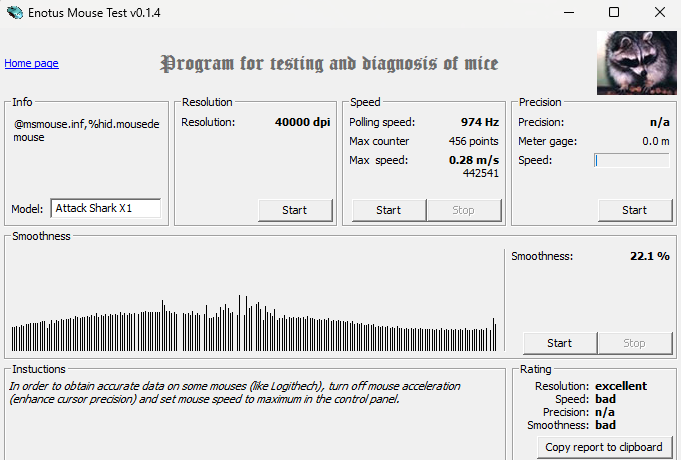Screen dimensions: 681x460
Task: Click the Model field containing Attack Shark X1
Action: (105, 209)
